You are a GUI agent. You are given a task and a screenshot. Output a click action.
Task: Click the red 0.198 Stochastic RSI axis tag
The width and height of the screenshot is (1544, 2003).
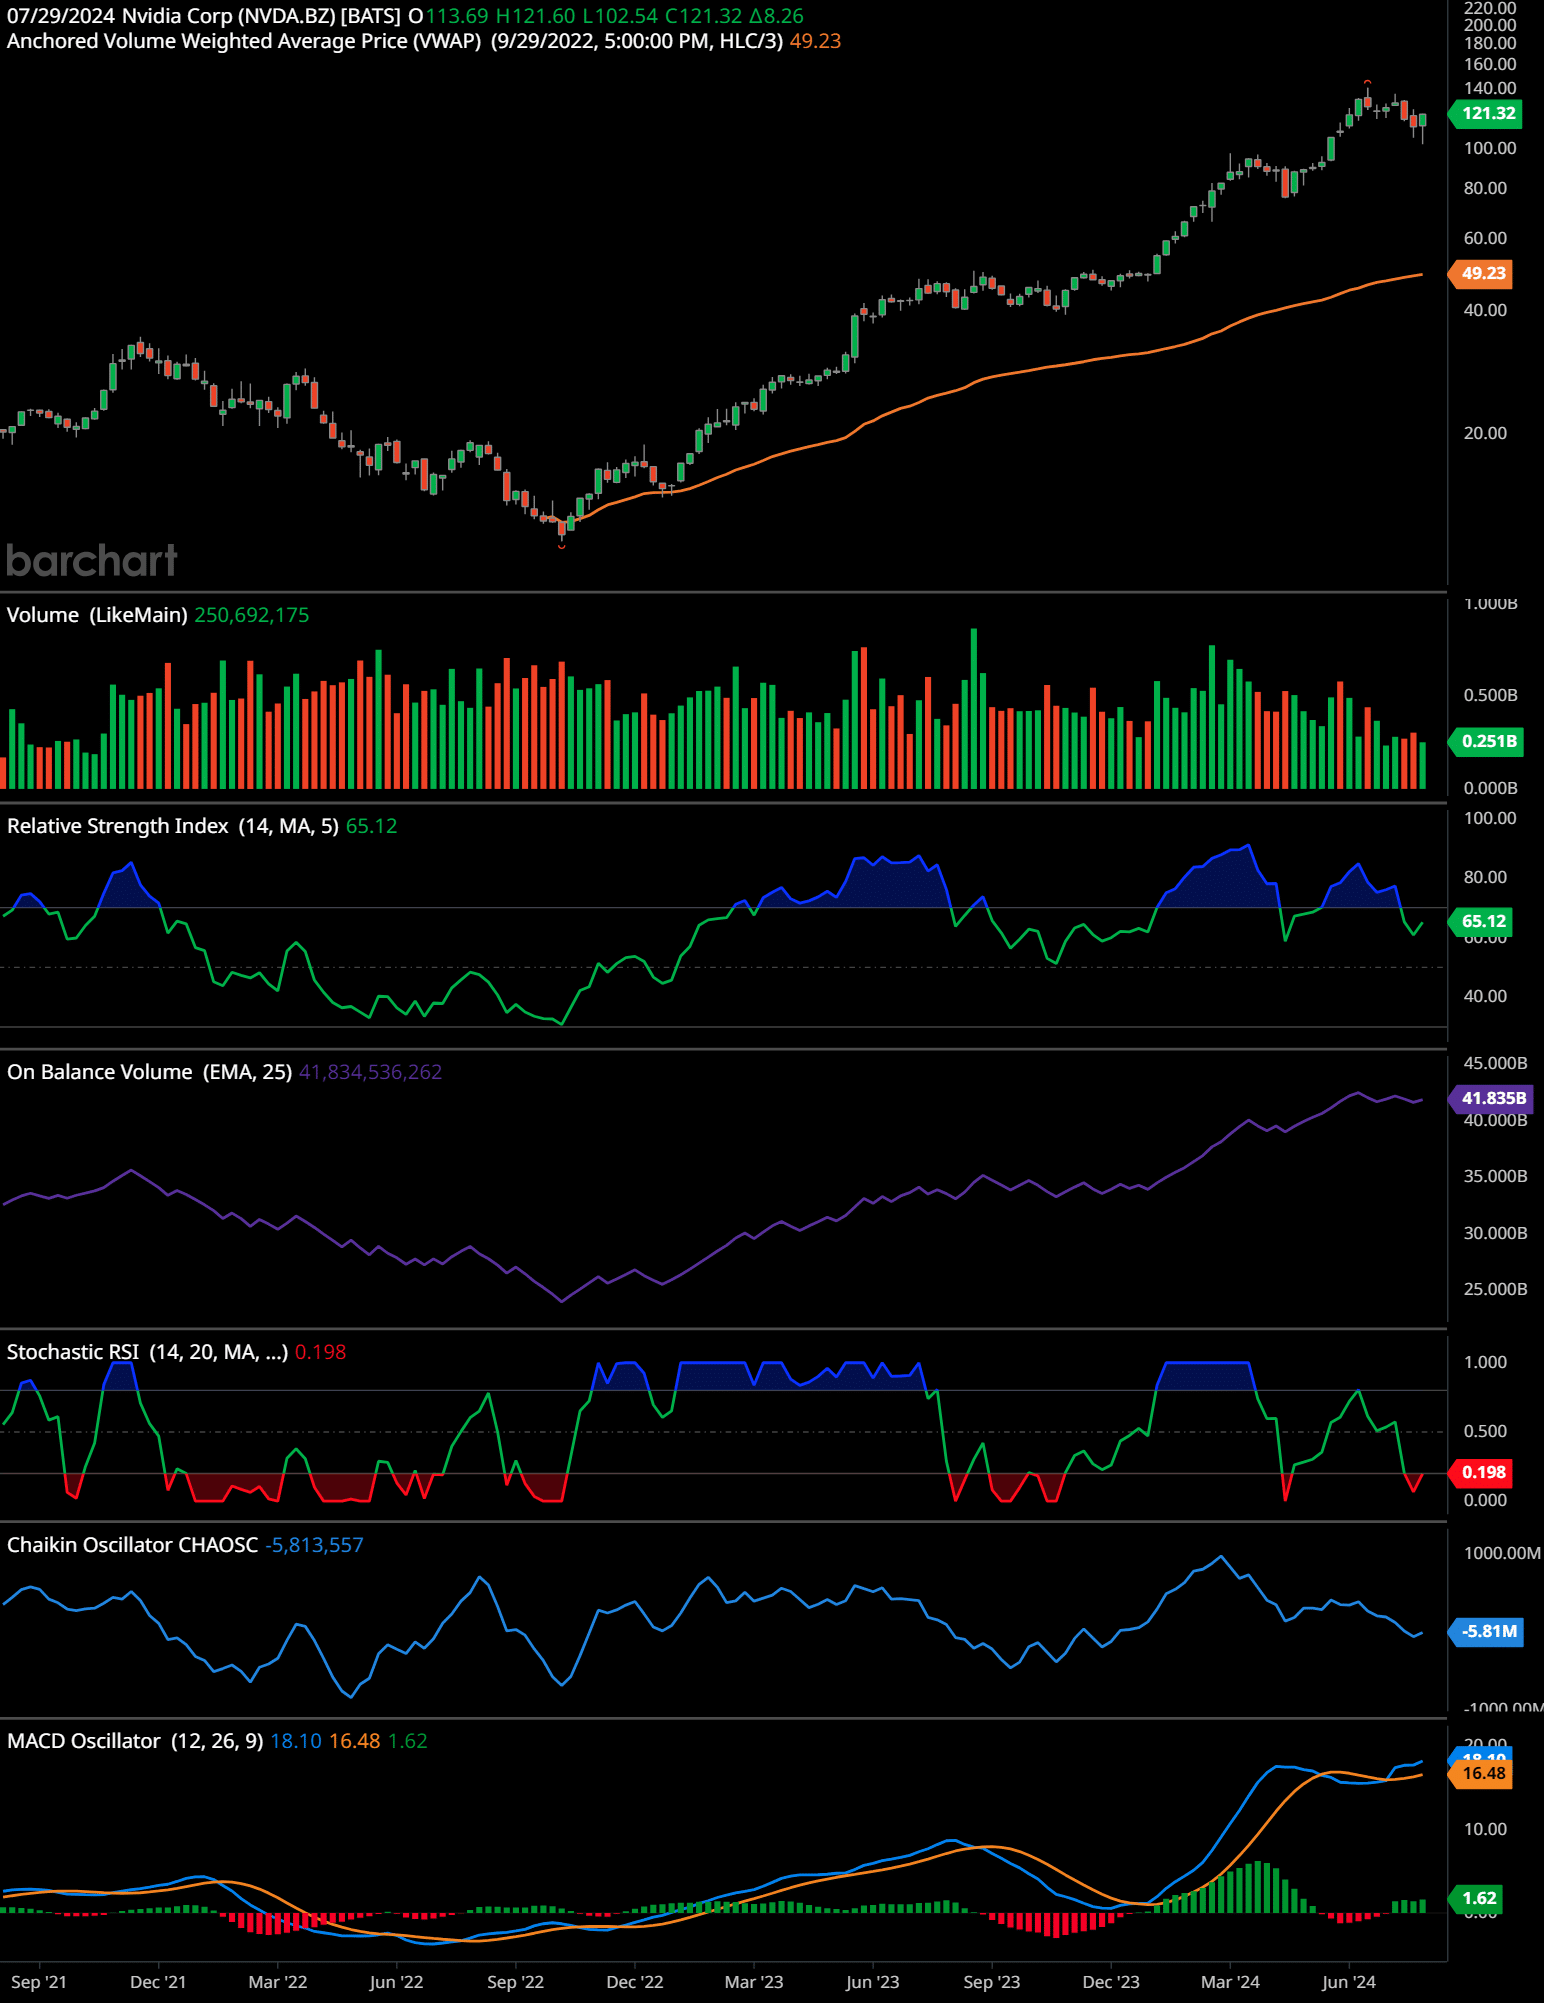[x=1481, y=1472]
